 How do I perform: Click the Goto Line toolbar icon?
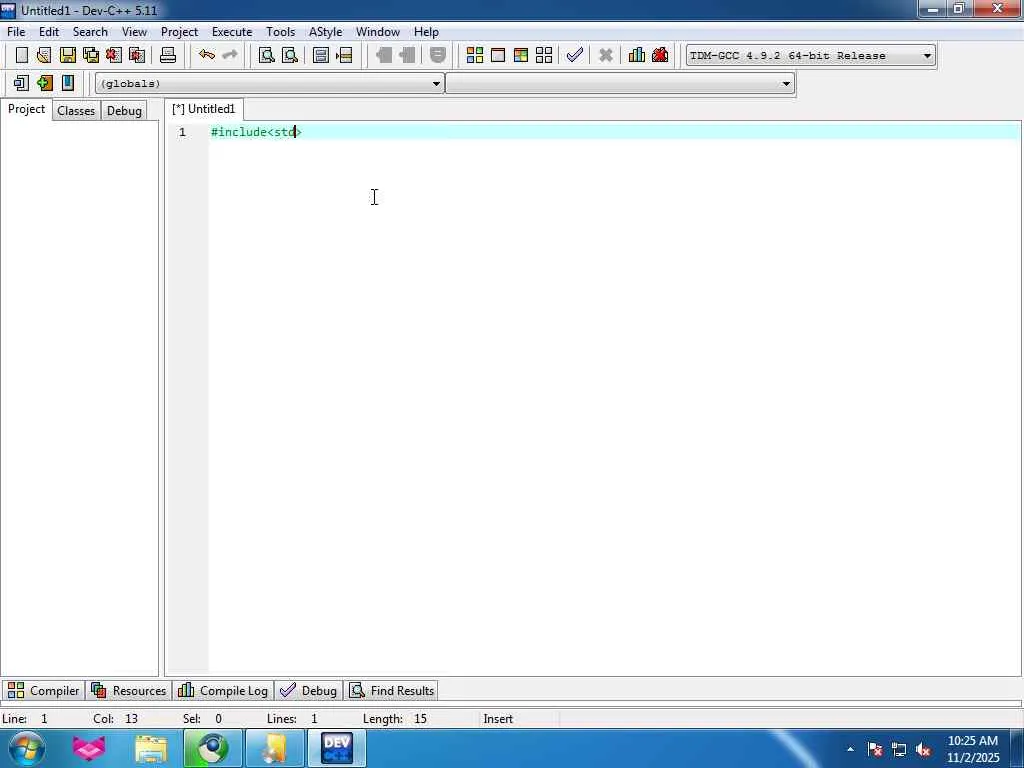pyautogui.click(x=344, y=56)
